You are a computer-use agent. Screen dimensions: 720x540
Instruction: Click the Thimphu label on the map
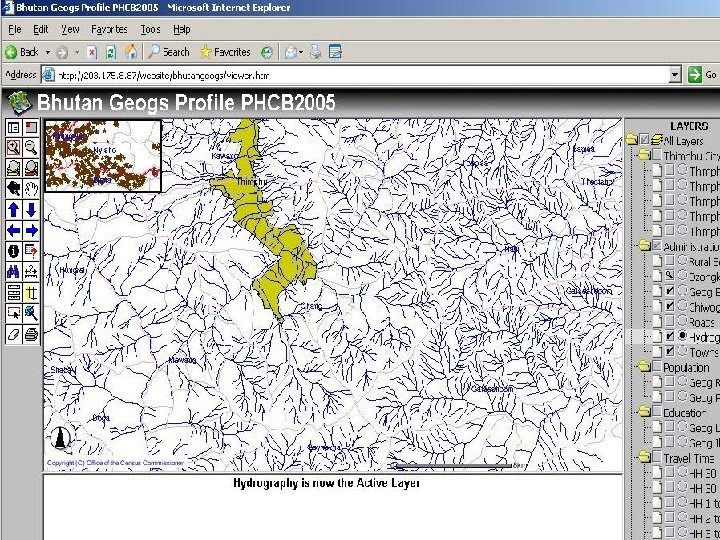tap(252, 182)
